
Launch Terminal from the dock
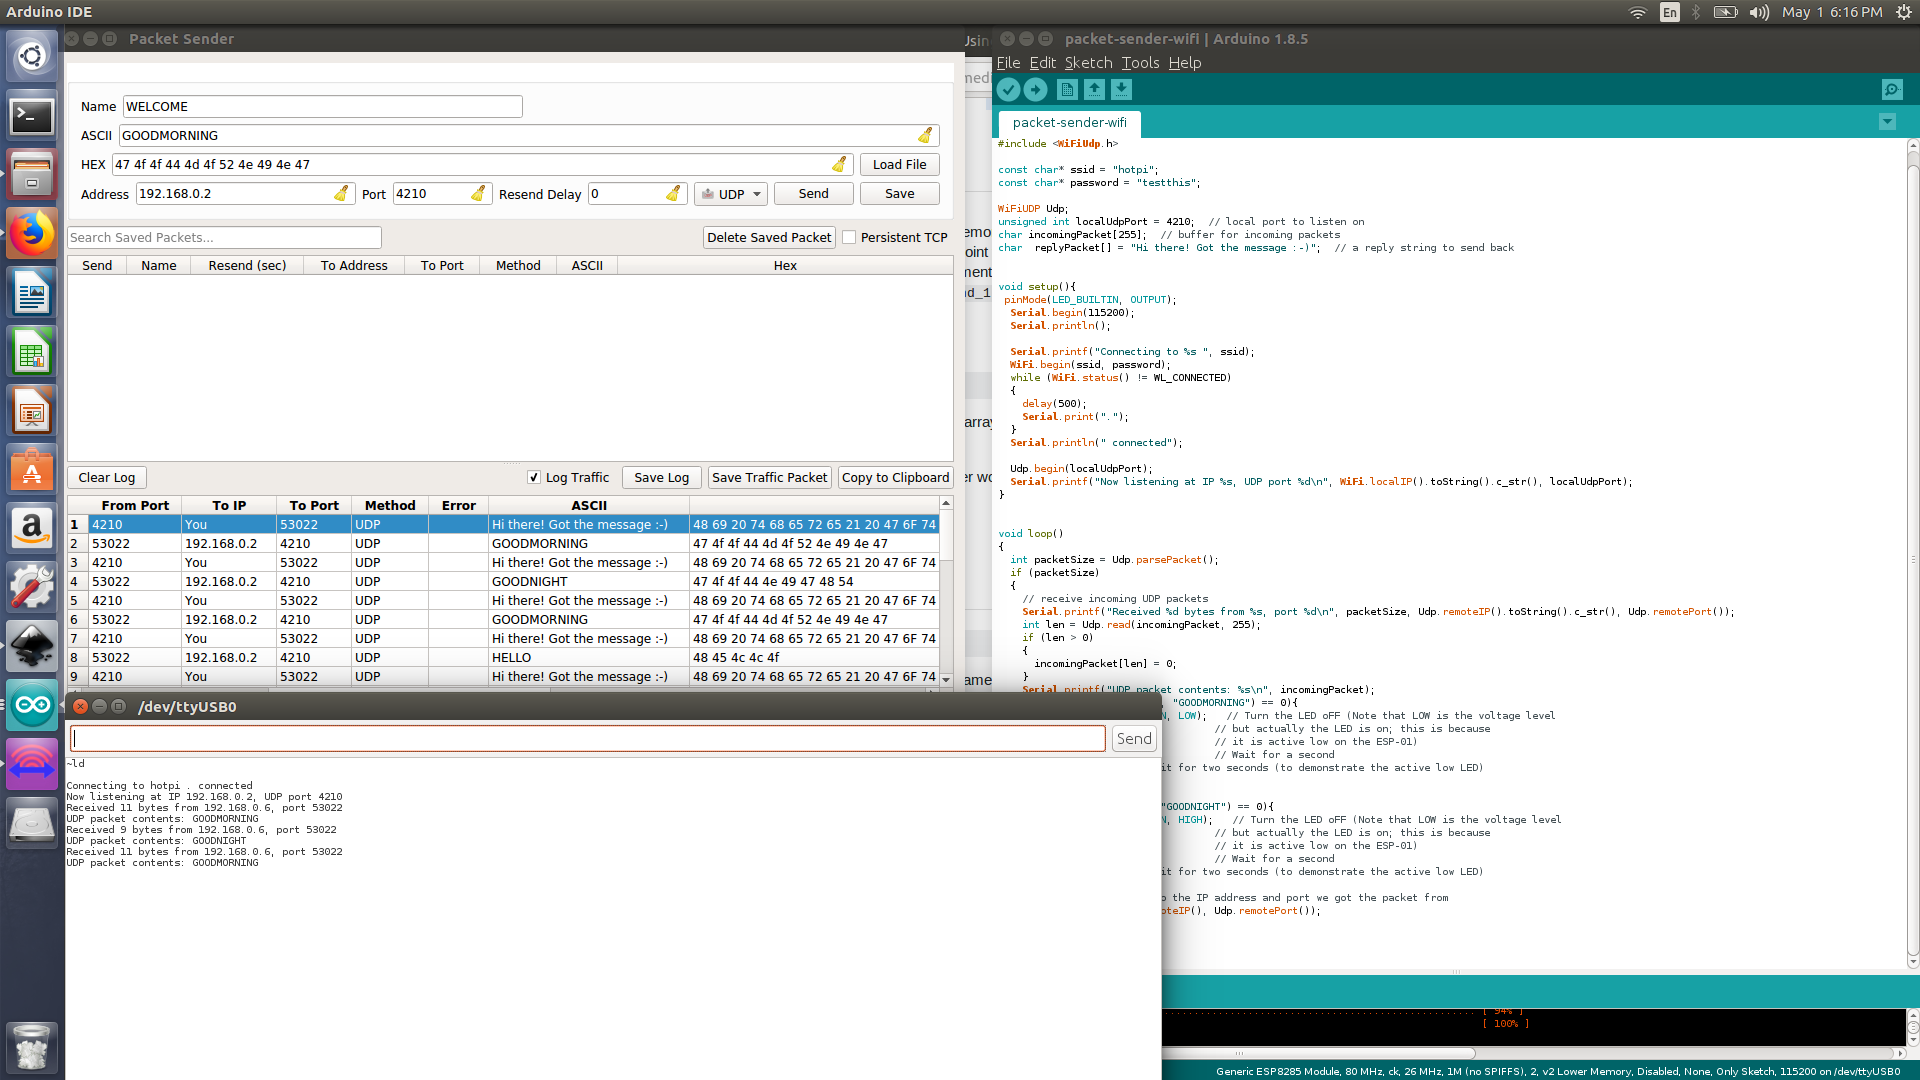32,116
